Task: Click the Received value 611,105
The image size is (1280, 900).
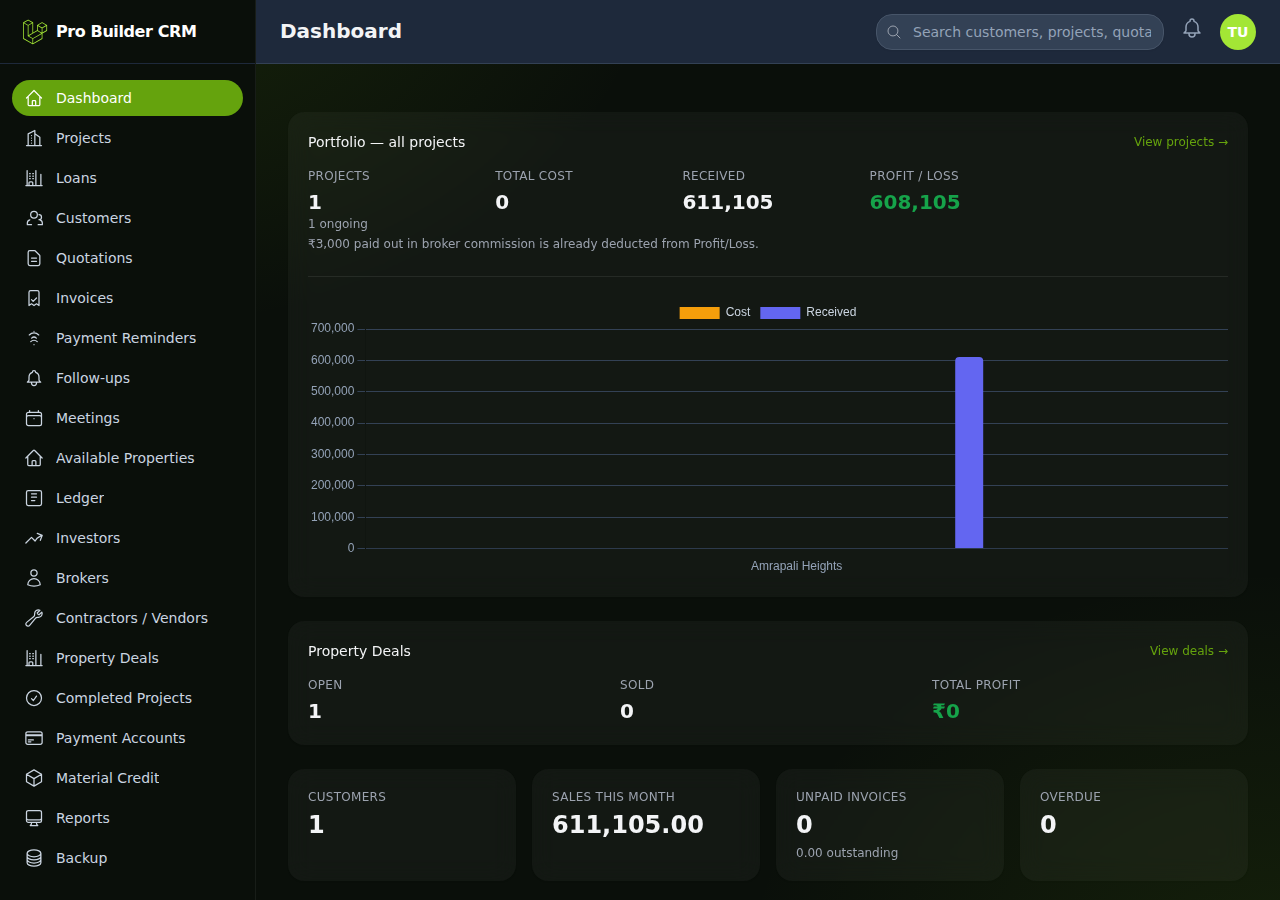Action: point(728,202)
